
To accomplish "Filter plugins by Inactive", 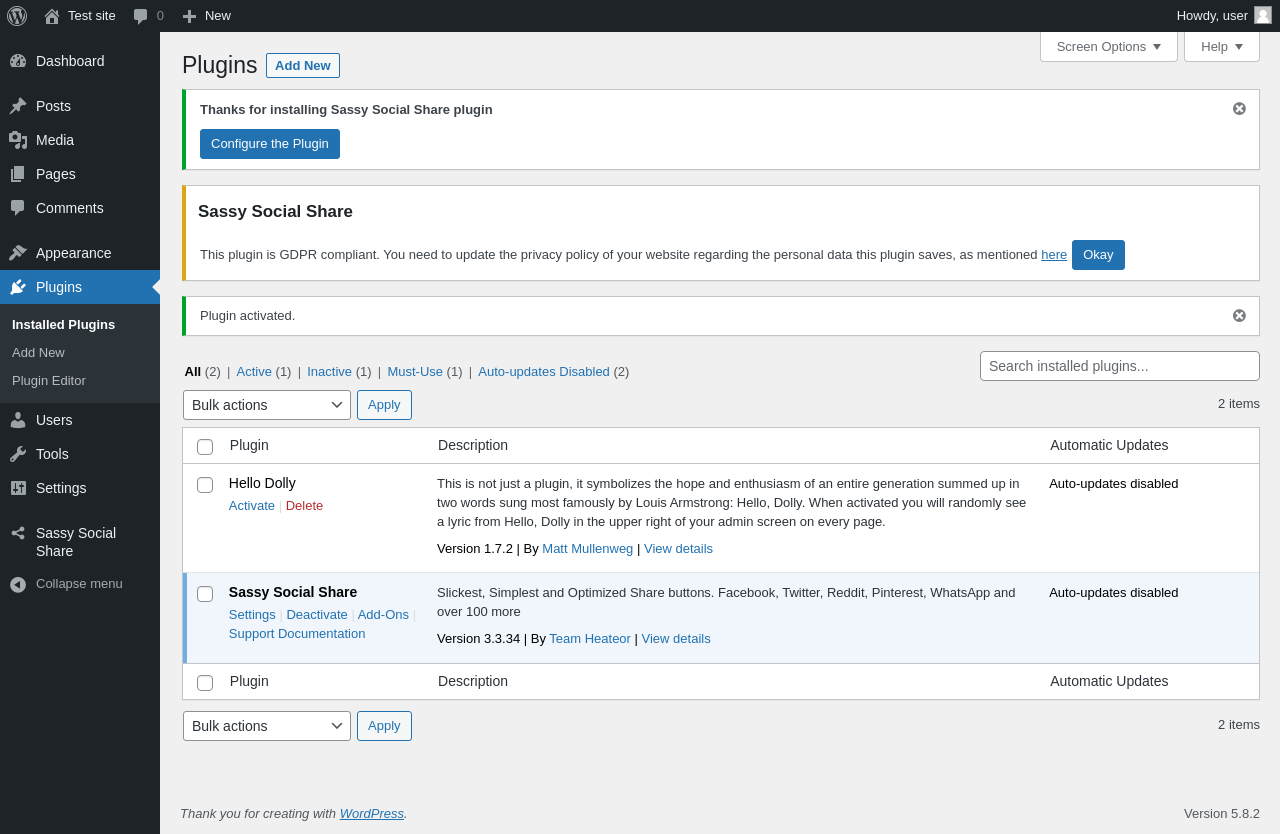I will (x=329, y=371).
